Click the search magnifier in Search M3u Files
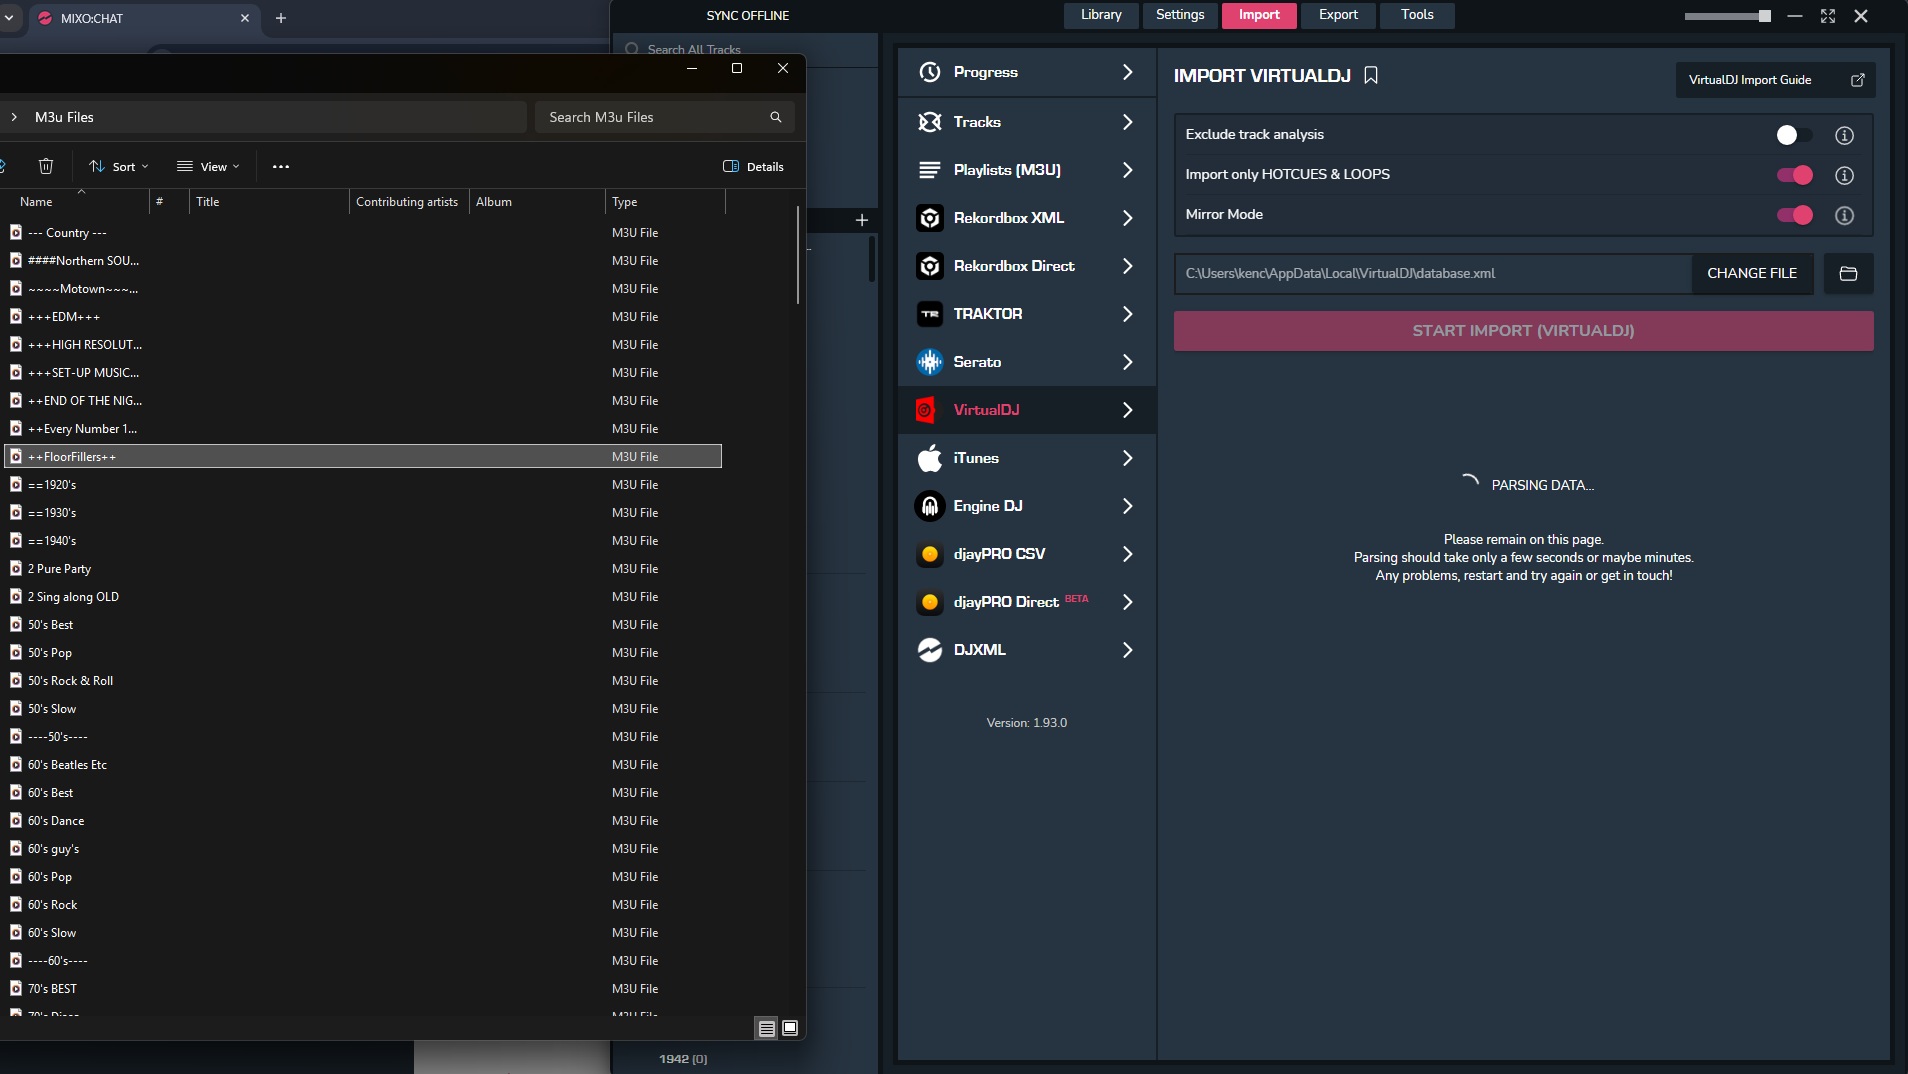 coord(775,117)
